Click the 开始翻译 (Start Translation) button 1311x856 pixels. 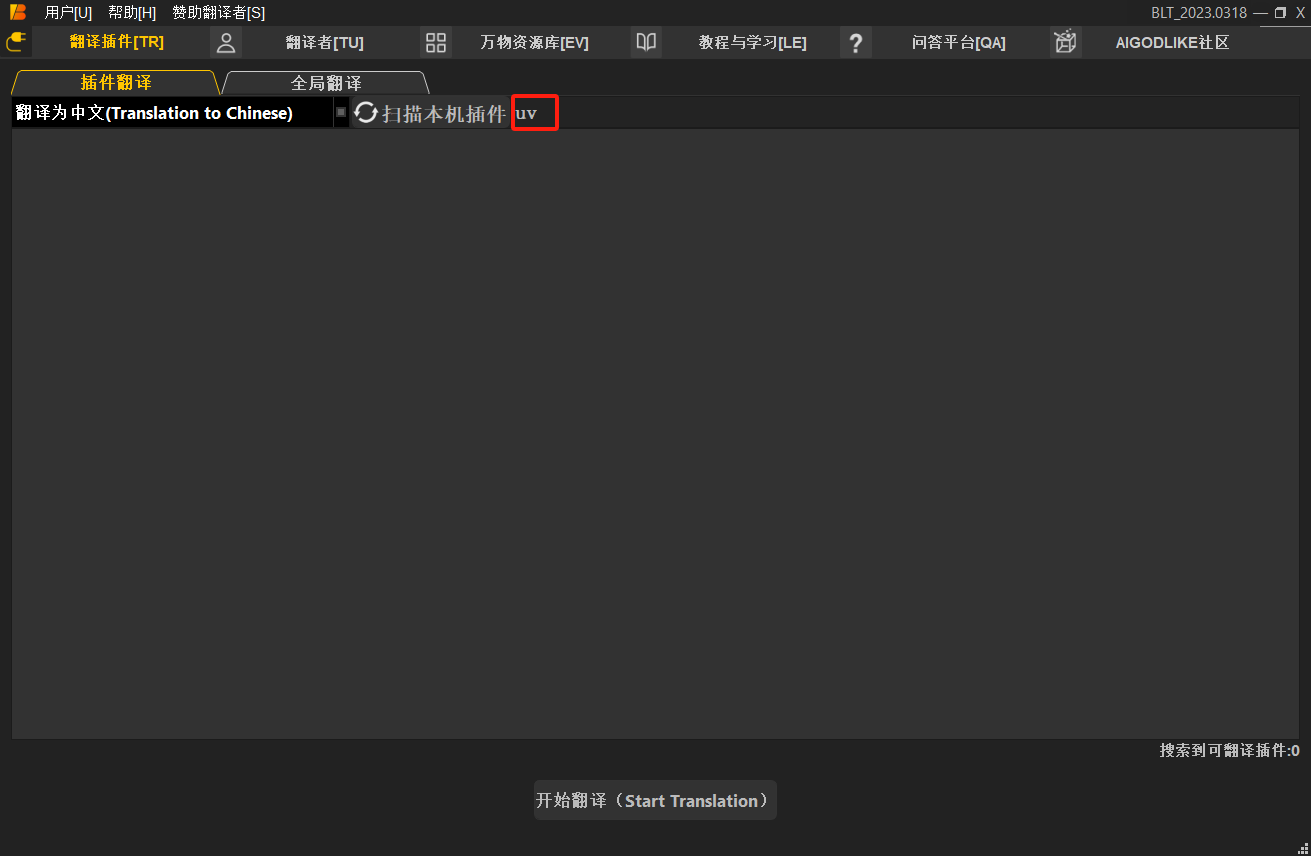coord(655,801)
